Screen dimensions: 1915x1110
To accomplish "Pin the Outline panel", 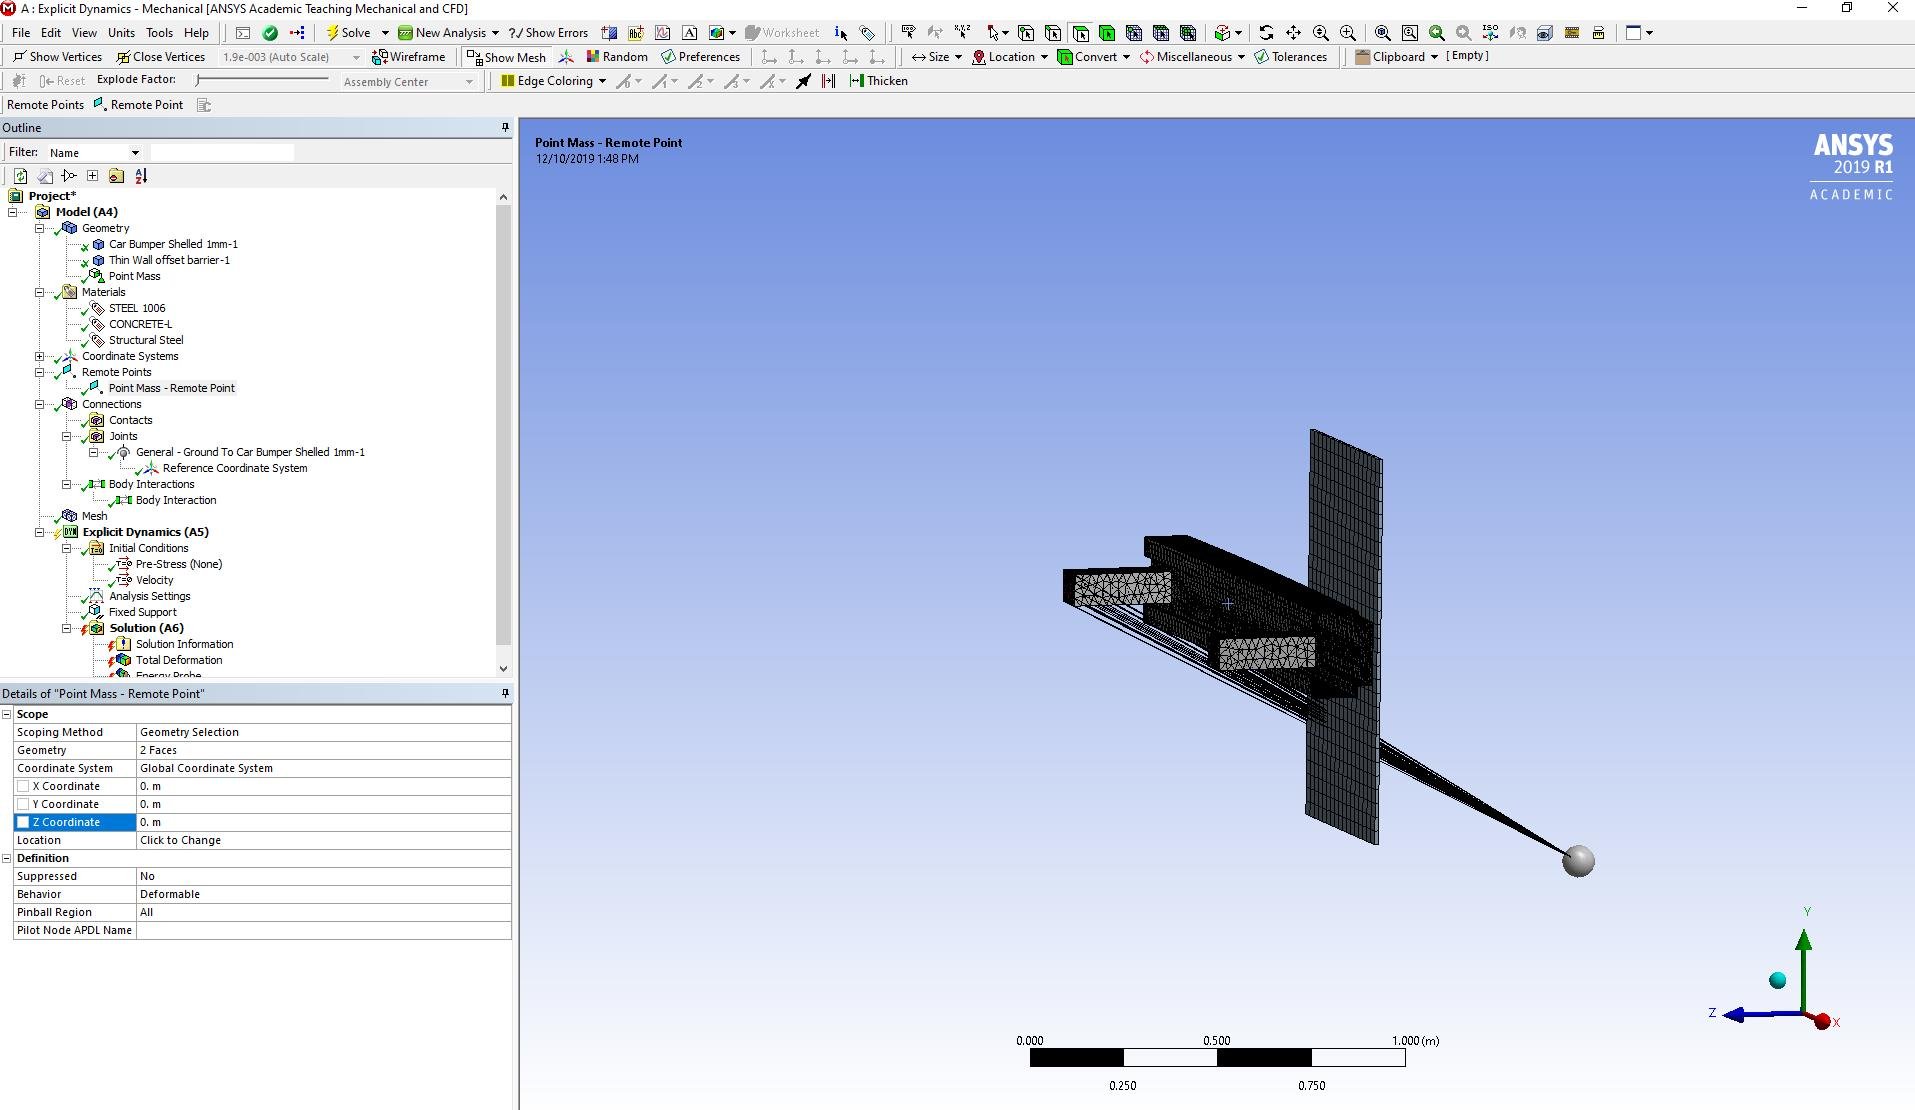I will pos(505,127).
